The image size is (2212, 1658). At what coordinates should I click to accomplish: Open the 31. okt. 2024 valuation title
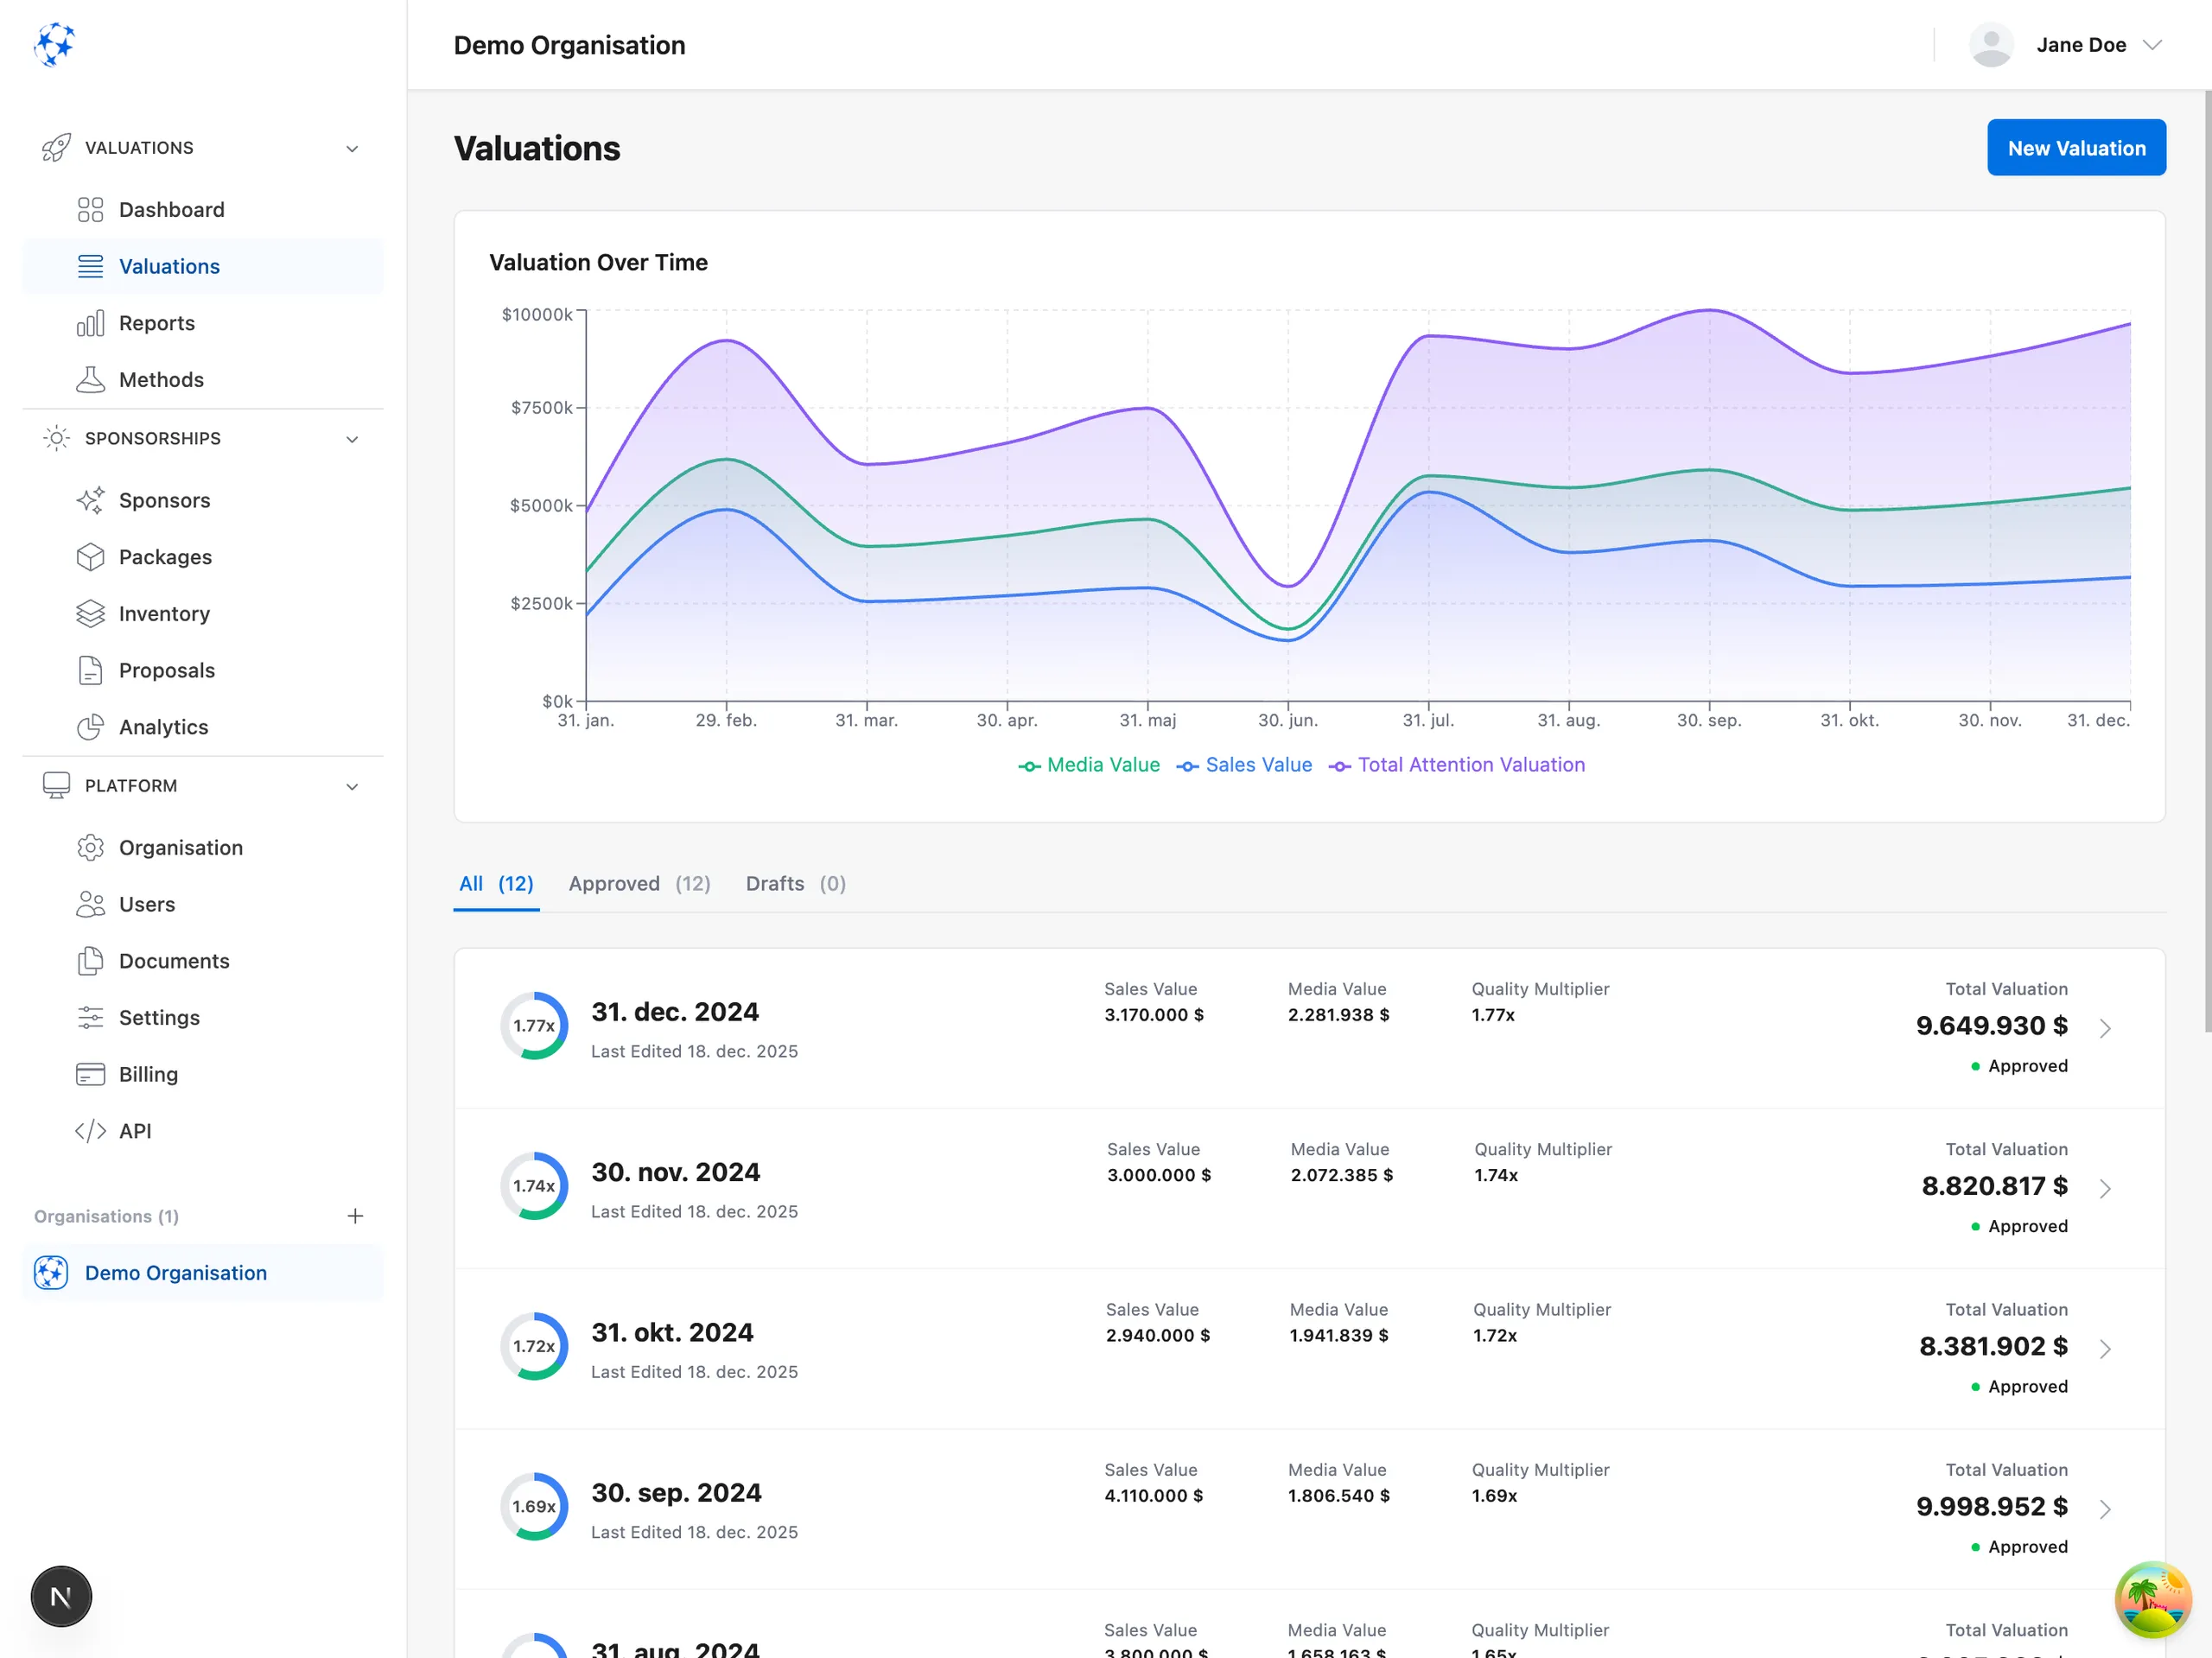coord(672,1332)
